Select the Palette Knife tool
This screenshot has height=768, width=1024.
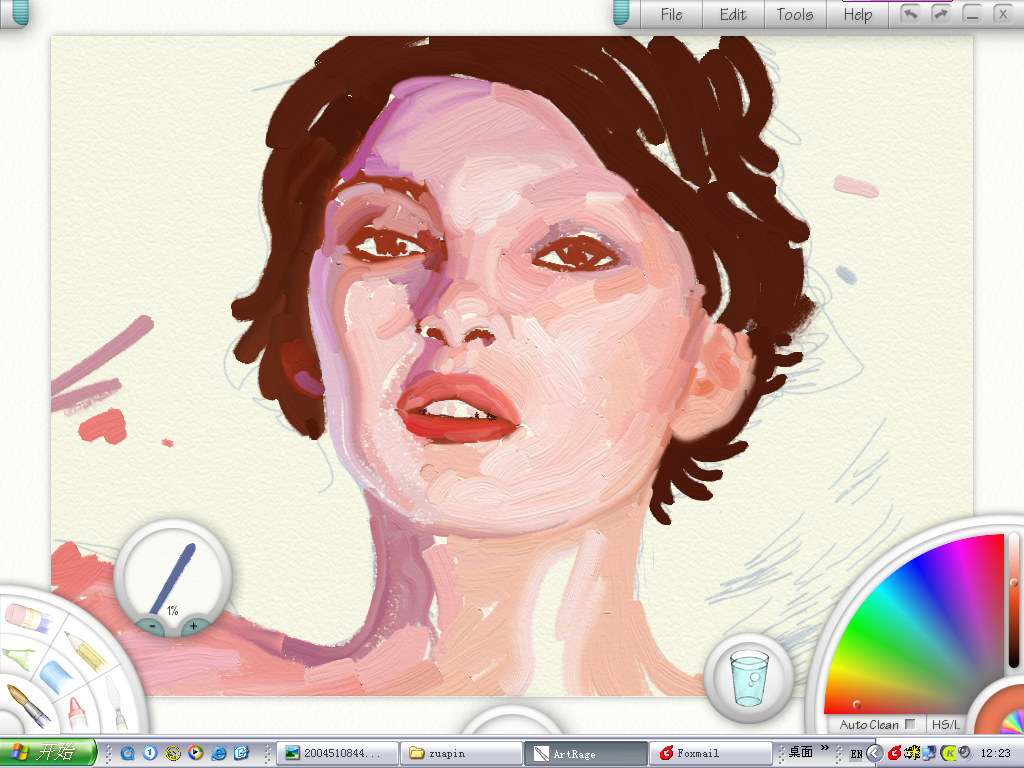[116, 703]
